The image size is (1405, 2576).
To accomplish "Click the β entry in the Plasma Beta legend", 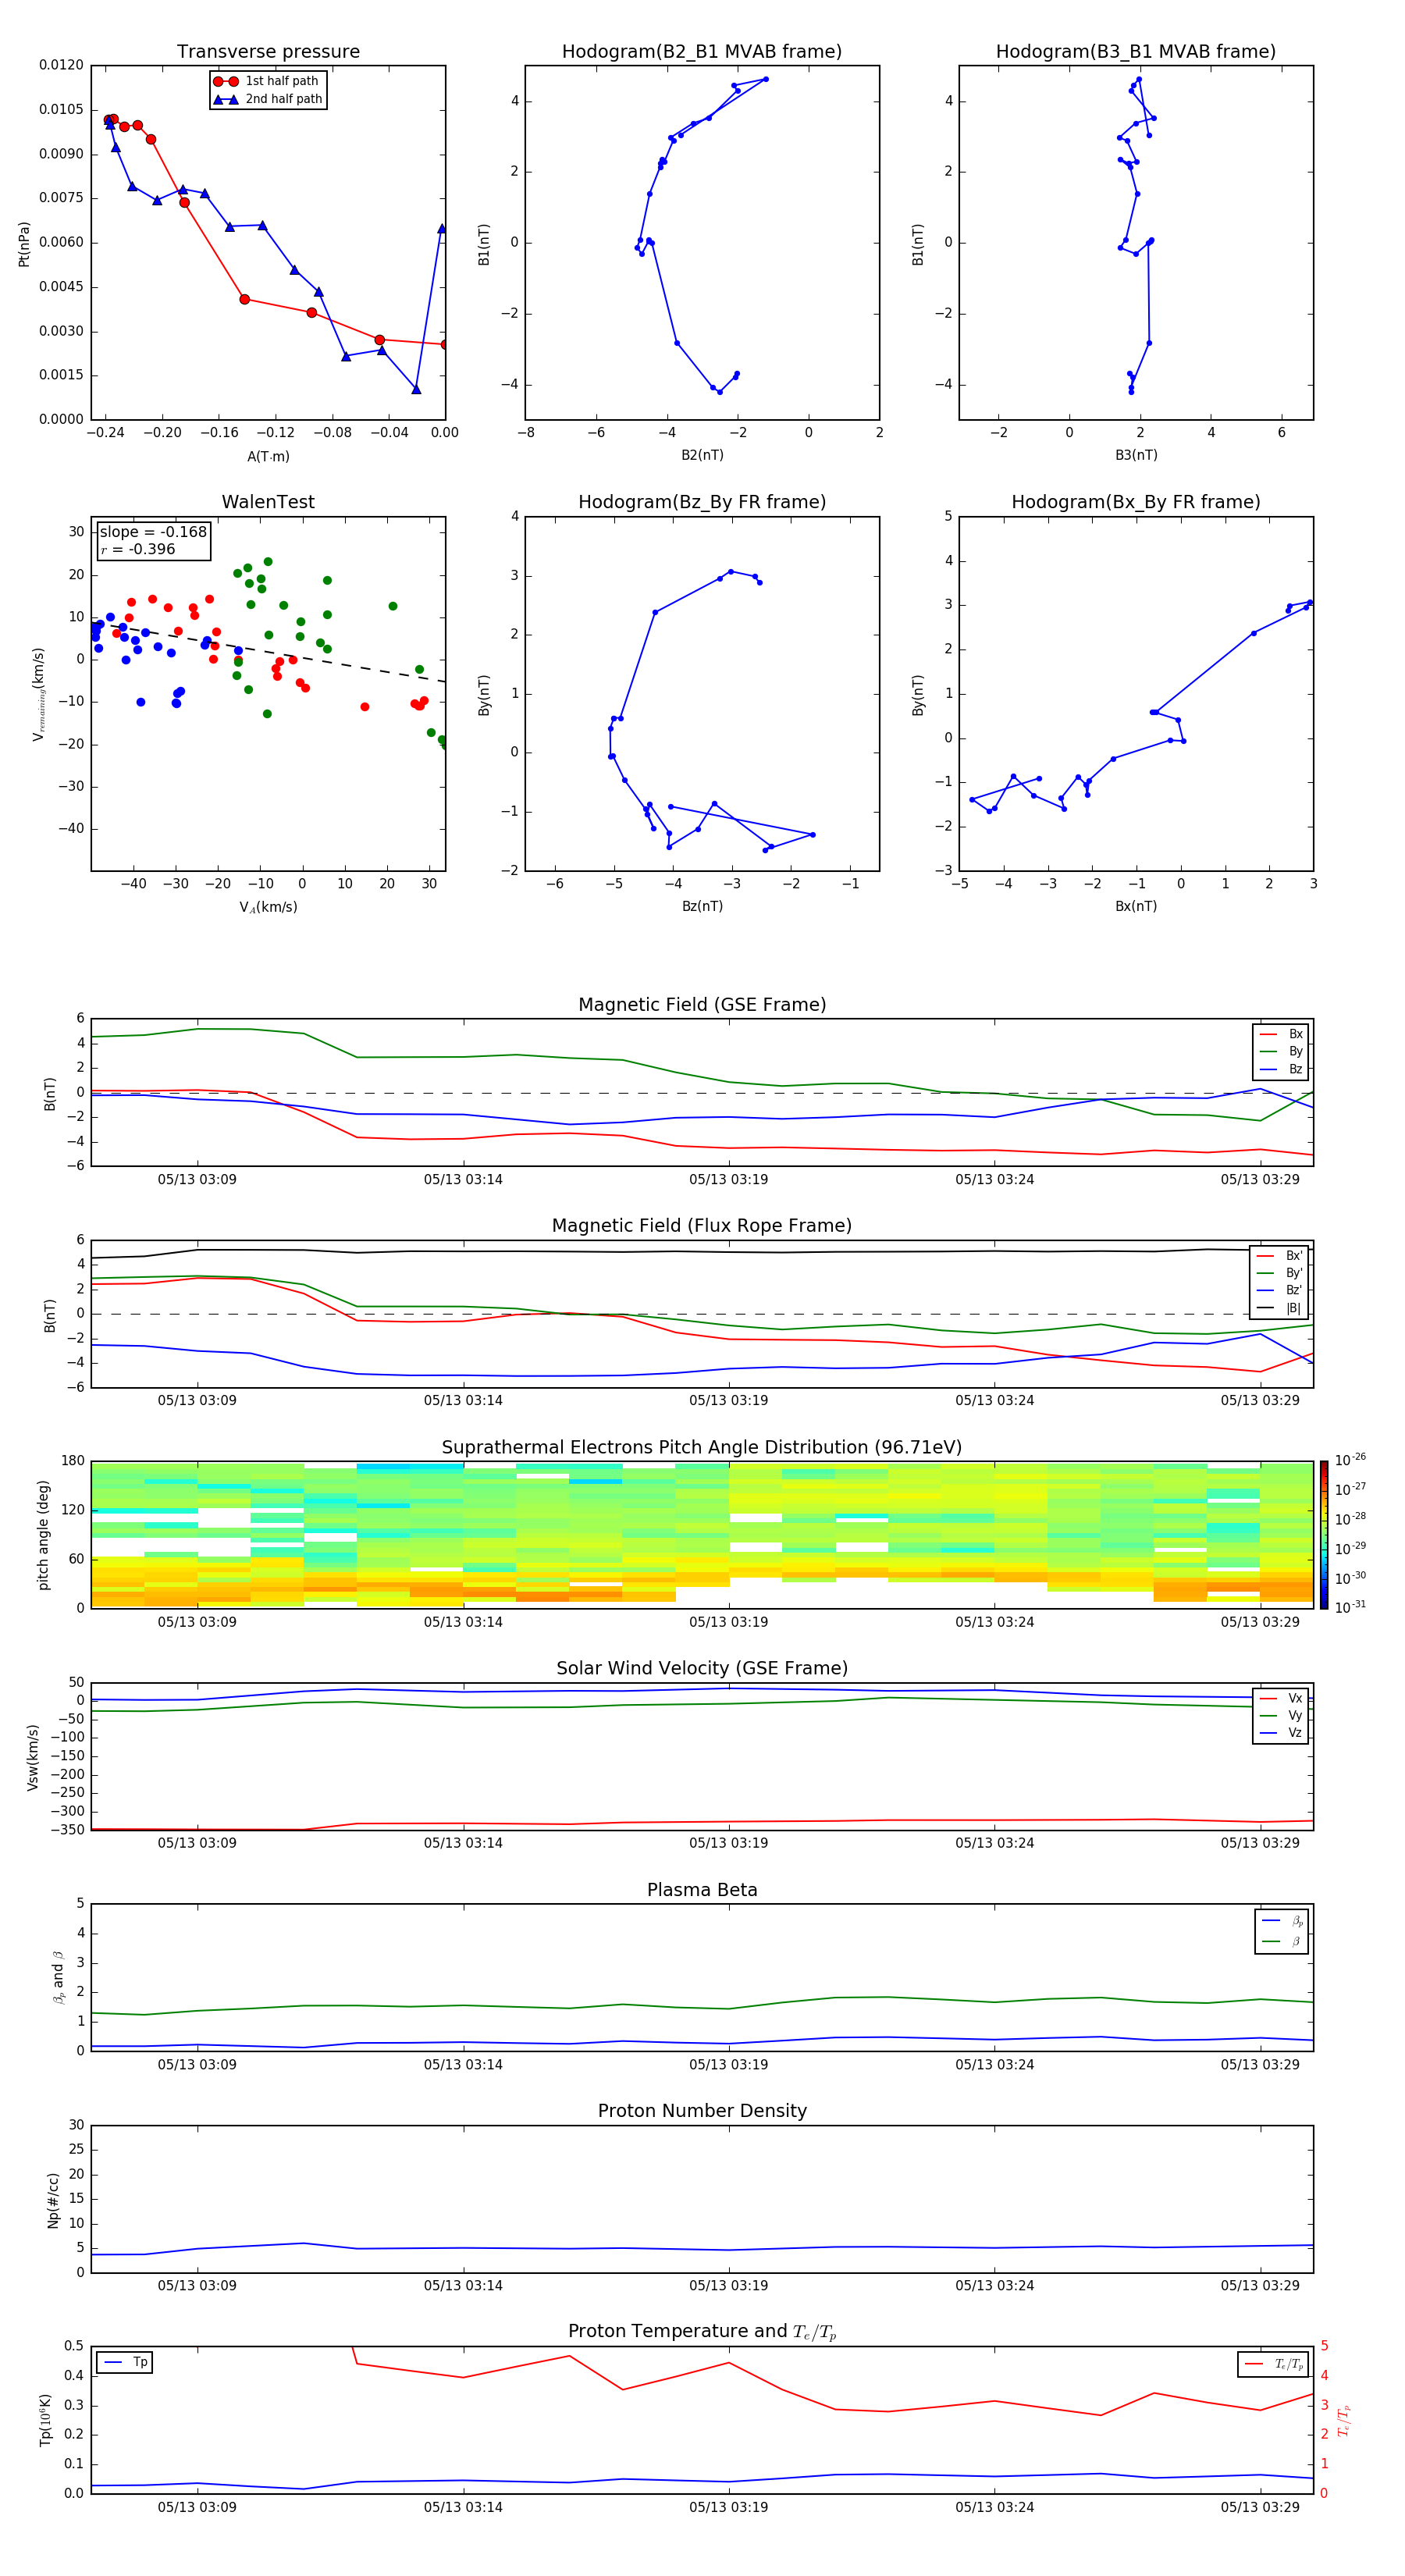I will 1282,1941.
